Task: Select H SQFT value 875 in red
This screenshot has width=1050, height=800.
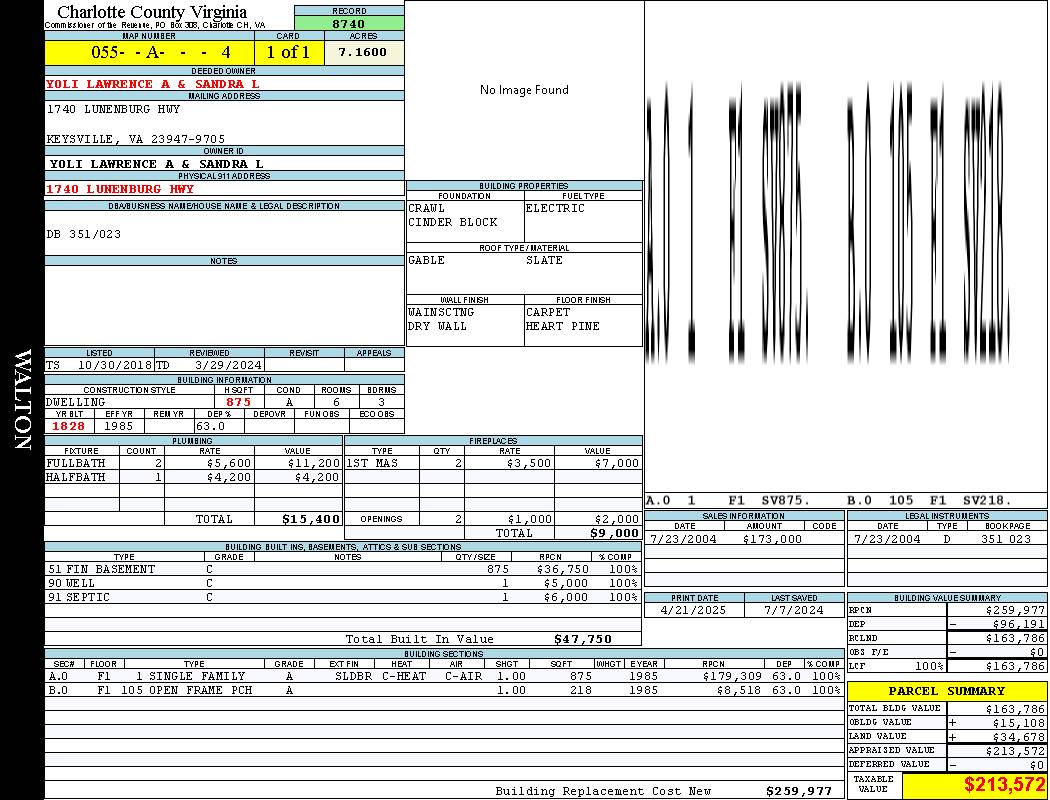Action: pyautogui.click(x=238, y=402)
